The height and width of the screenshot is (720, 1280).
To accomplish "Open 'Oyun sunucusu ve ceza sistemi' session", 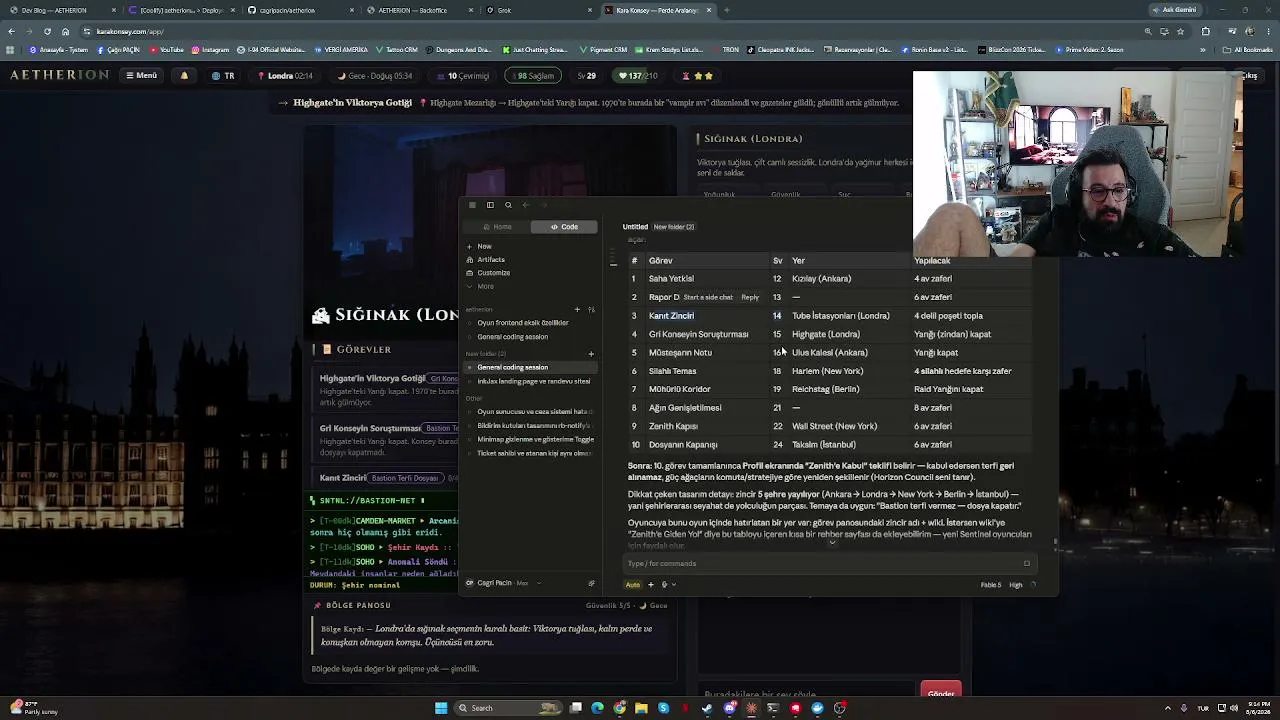I will coord(535,412).
